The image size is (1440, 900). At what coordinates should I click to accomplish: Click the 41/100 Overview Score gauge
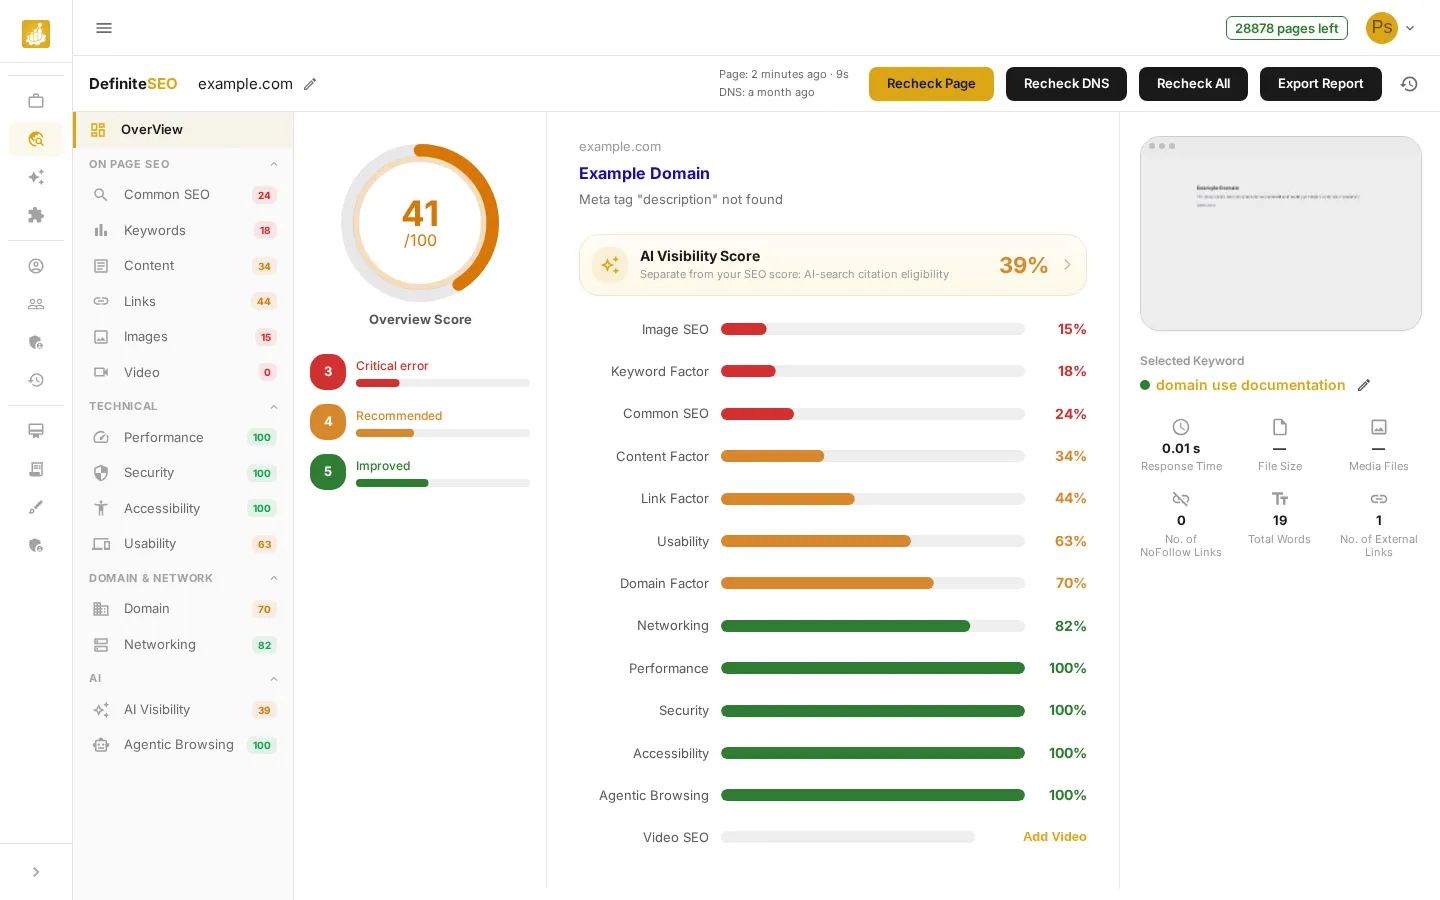[x=420, y=223]
